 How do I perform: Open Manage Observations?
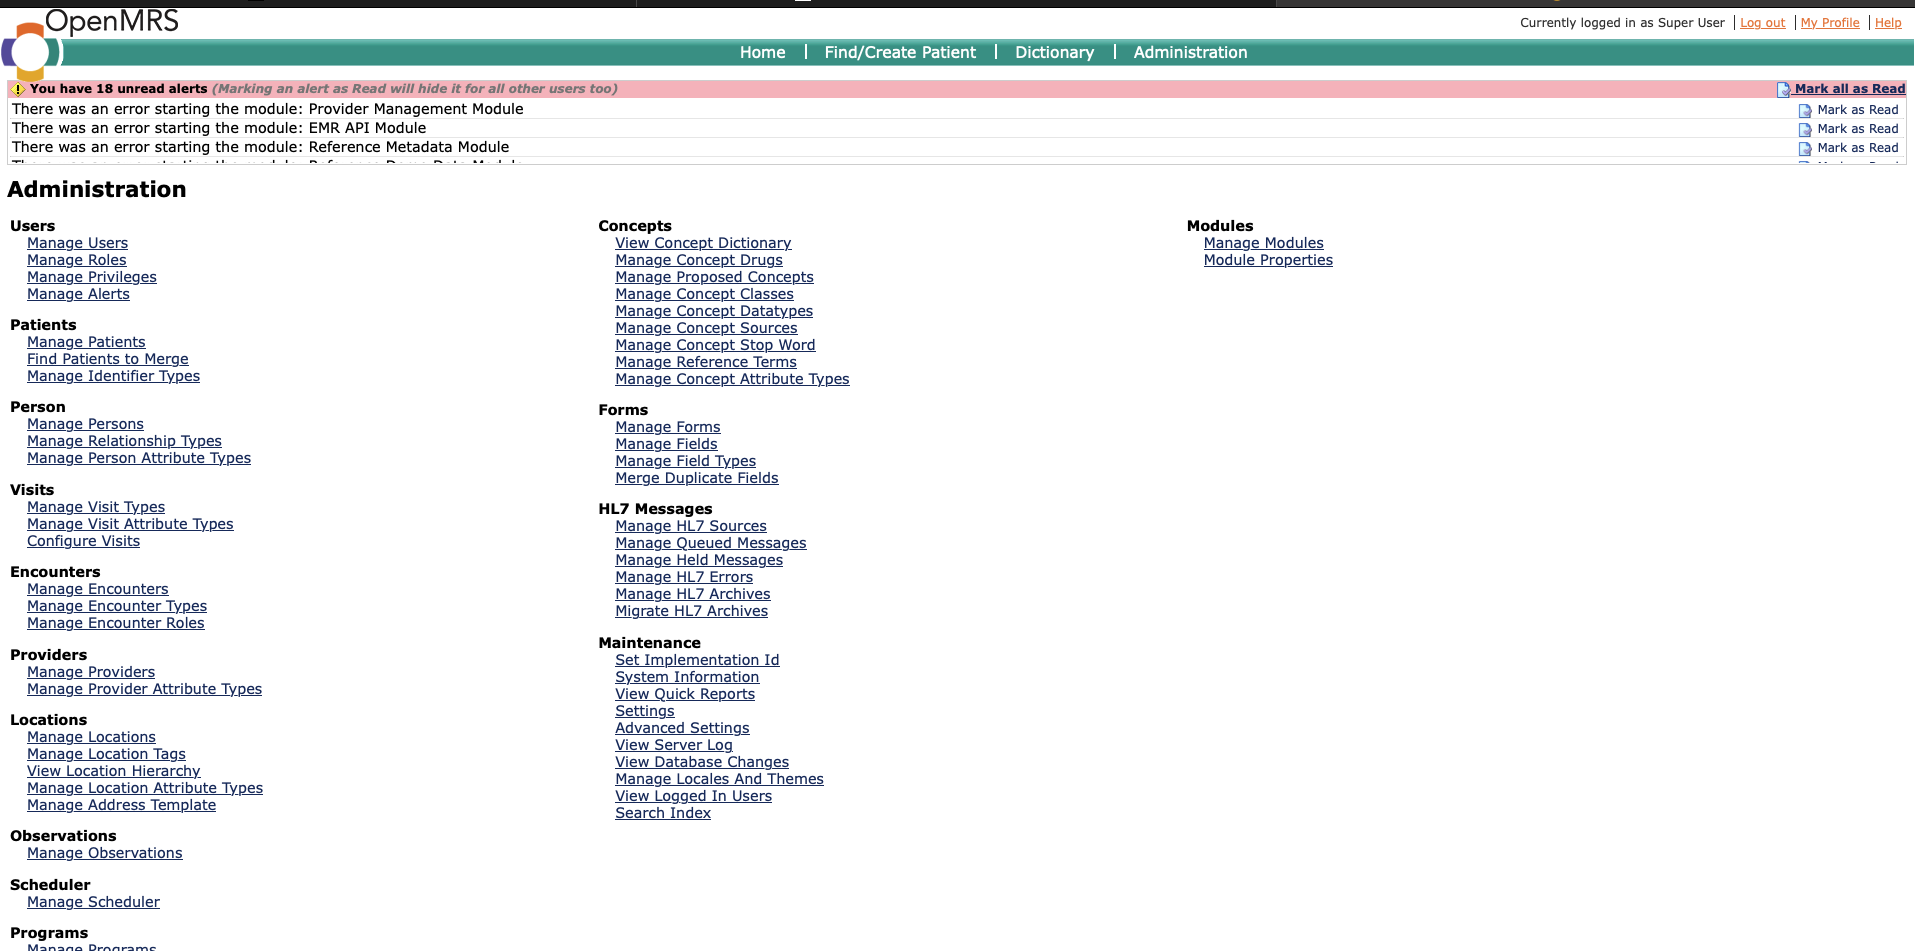click(x=104, y=853)
